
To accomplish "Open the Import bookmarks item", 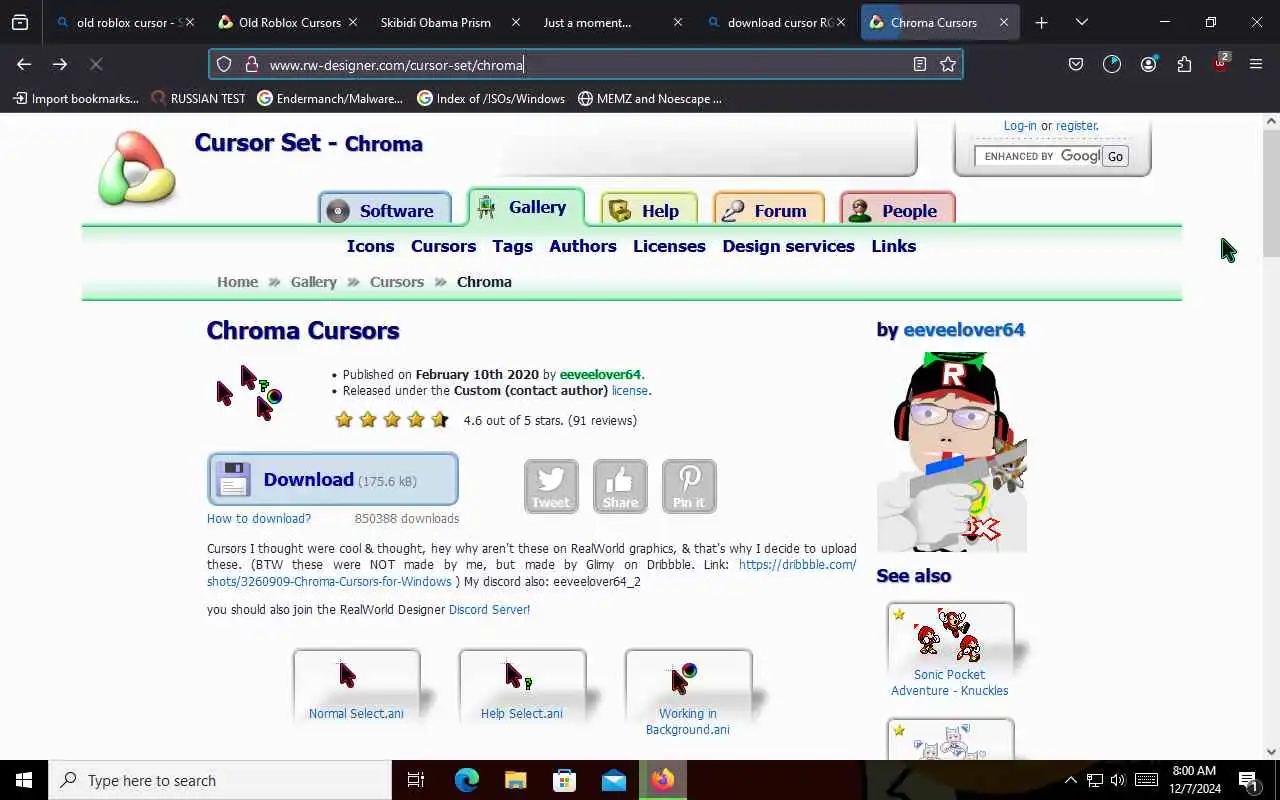I will click(x=76, y=98).
